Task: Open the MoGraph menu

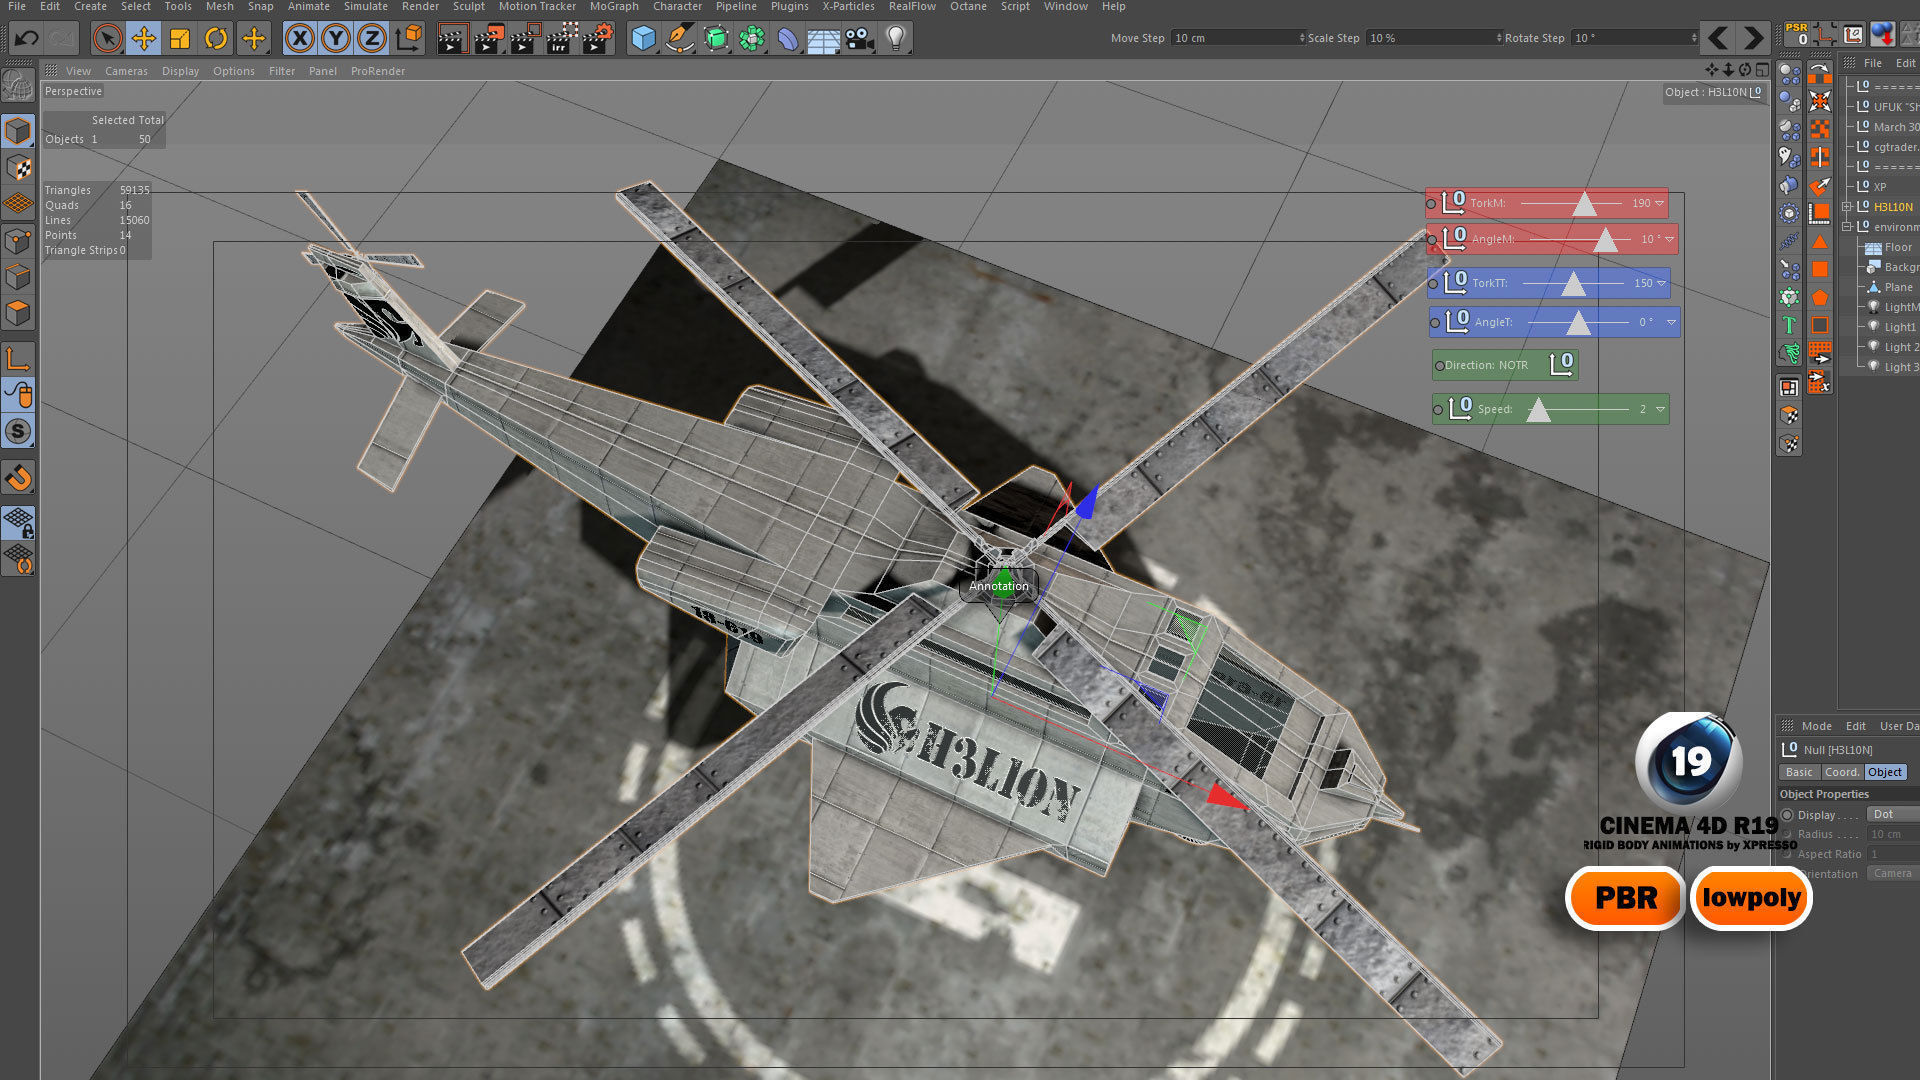Action: pyautogui.click(x=614, y=7)
